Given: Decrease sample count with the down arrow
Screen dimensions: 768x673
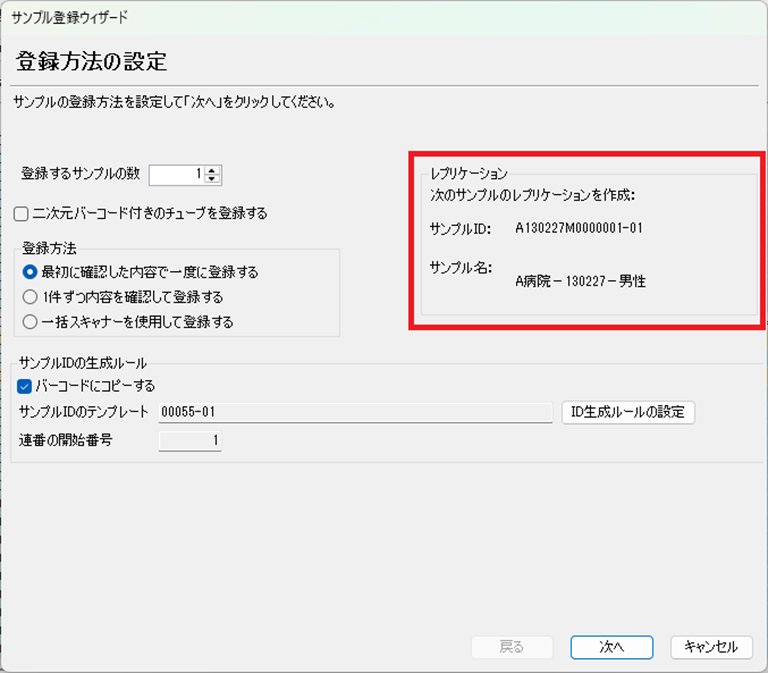Looking at the screenshot, I should pyautogui.click(x=211, y=180).
